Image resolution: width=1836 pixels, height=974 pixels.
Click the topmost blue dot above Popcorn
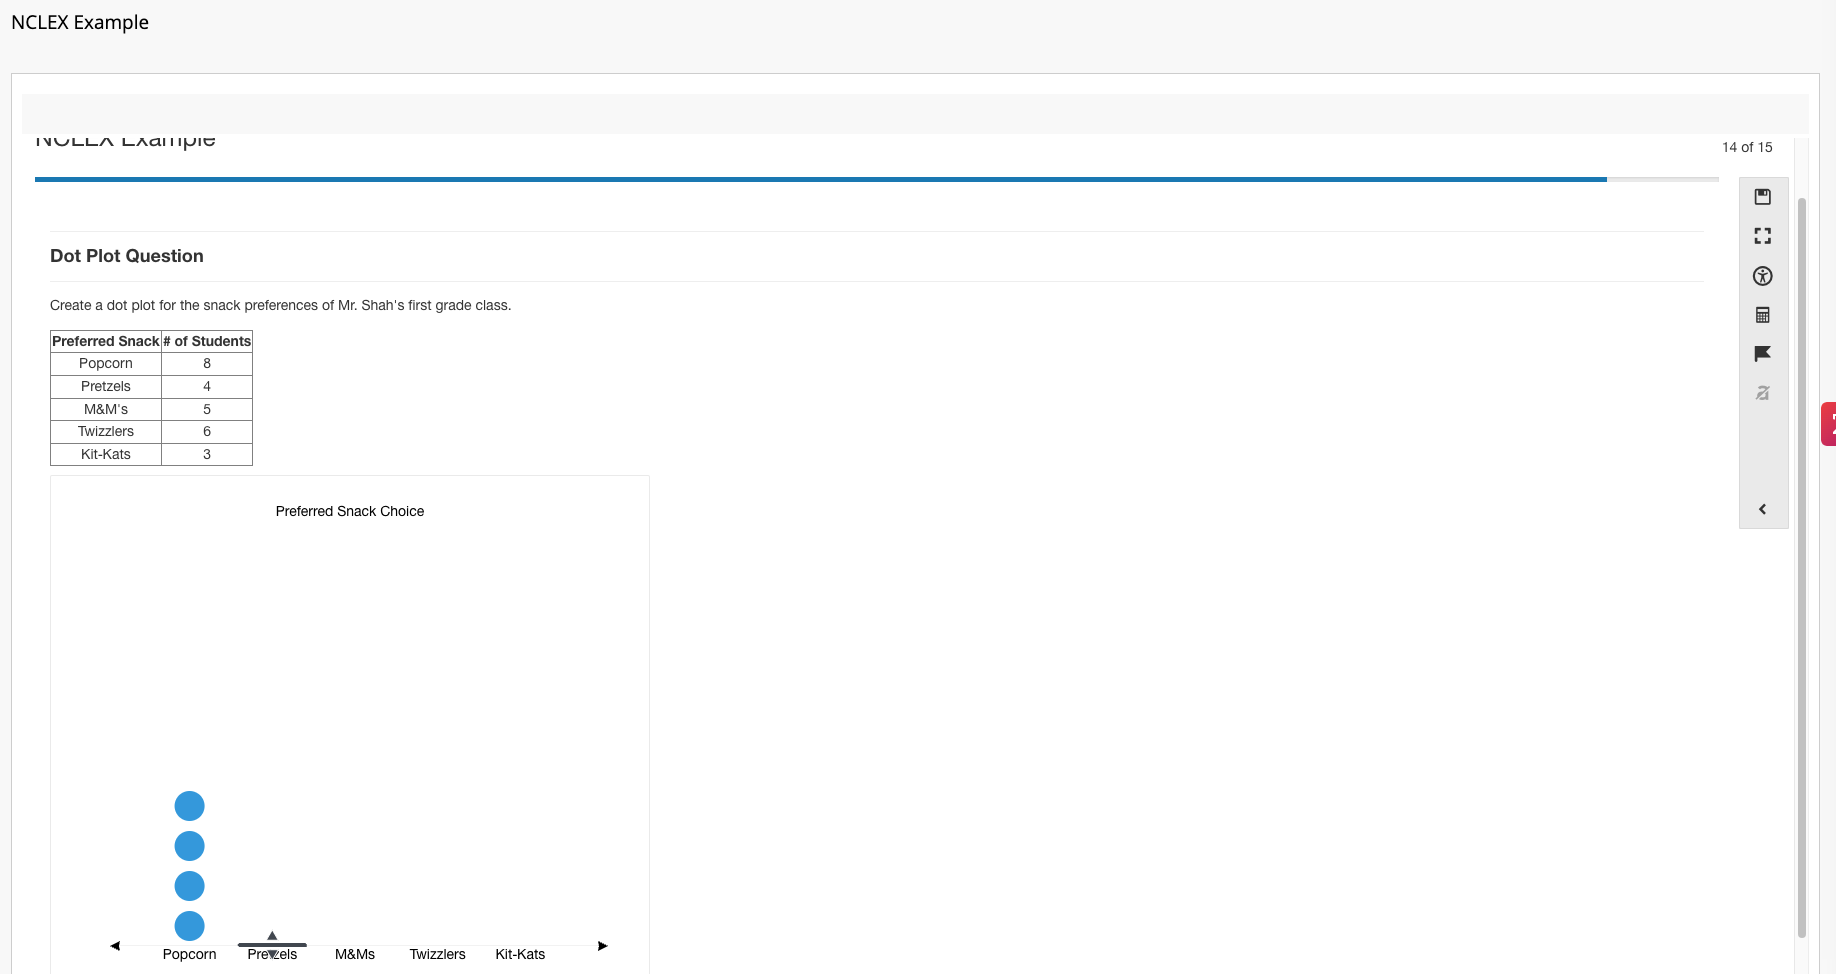189,806
